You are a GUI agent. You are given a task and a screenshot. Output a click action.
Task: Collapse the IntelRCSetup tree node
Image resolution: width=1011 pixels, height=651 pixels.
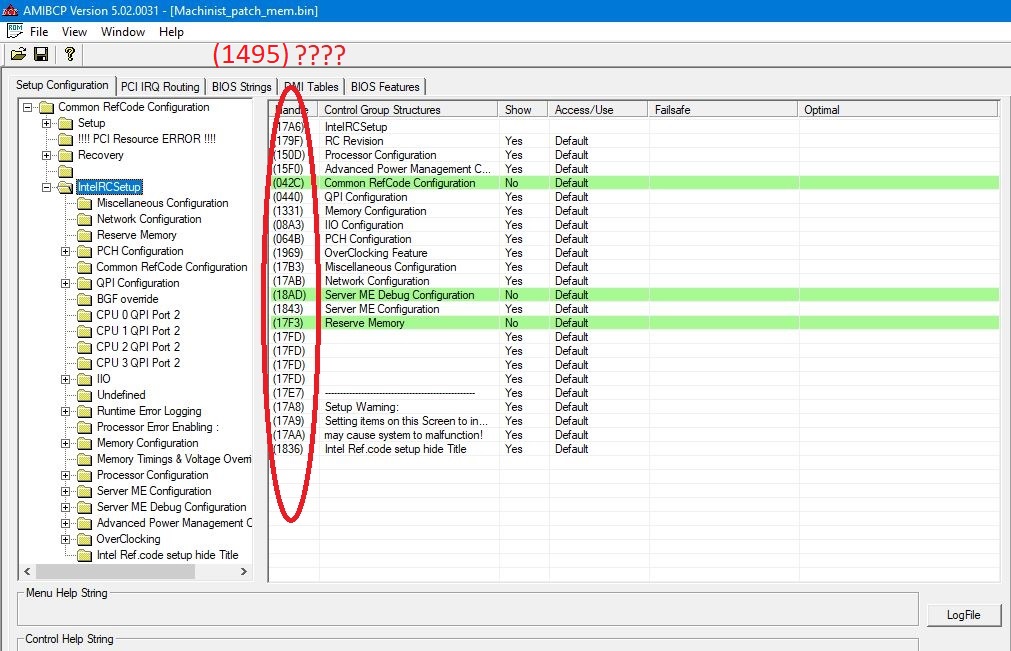coord(46,187)
